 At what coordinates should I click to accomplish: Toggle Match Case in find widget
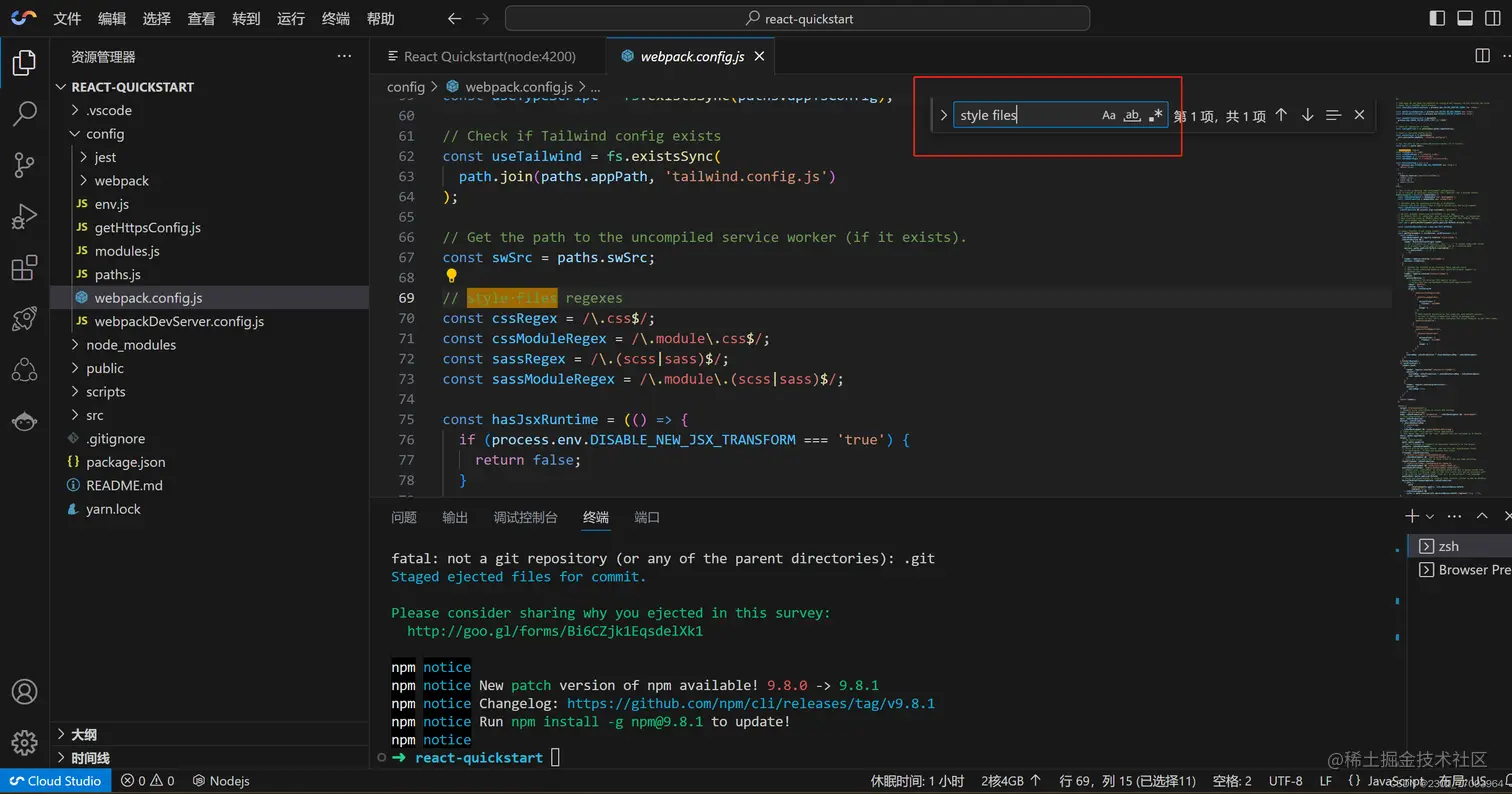pyautogui.click(x=1109, y=115)
